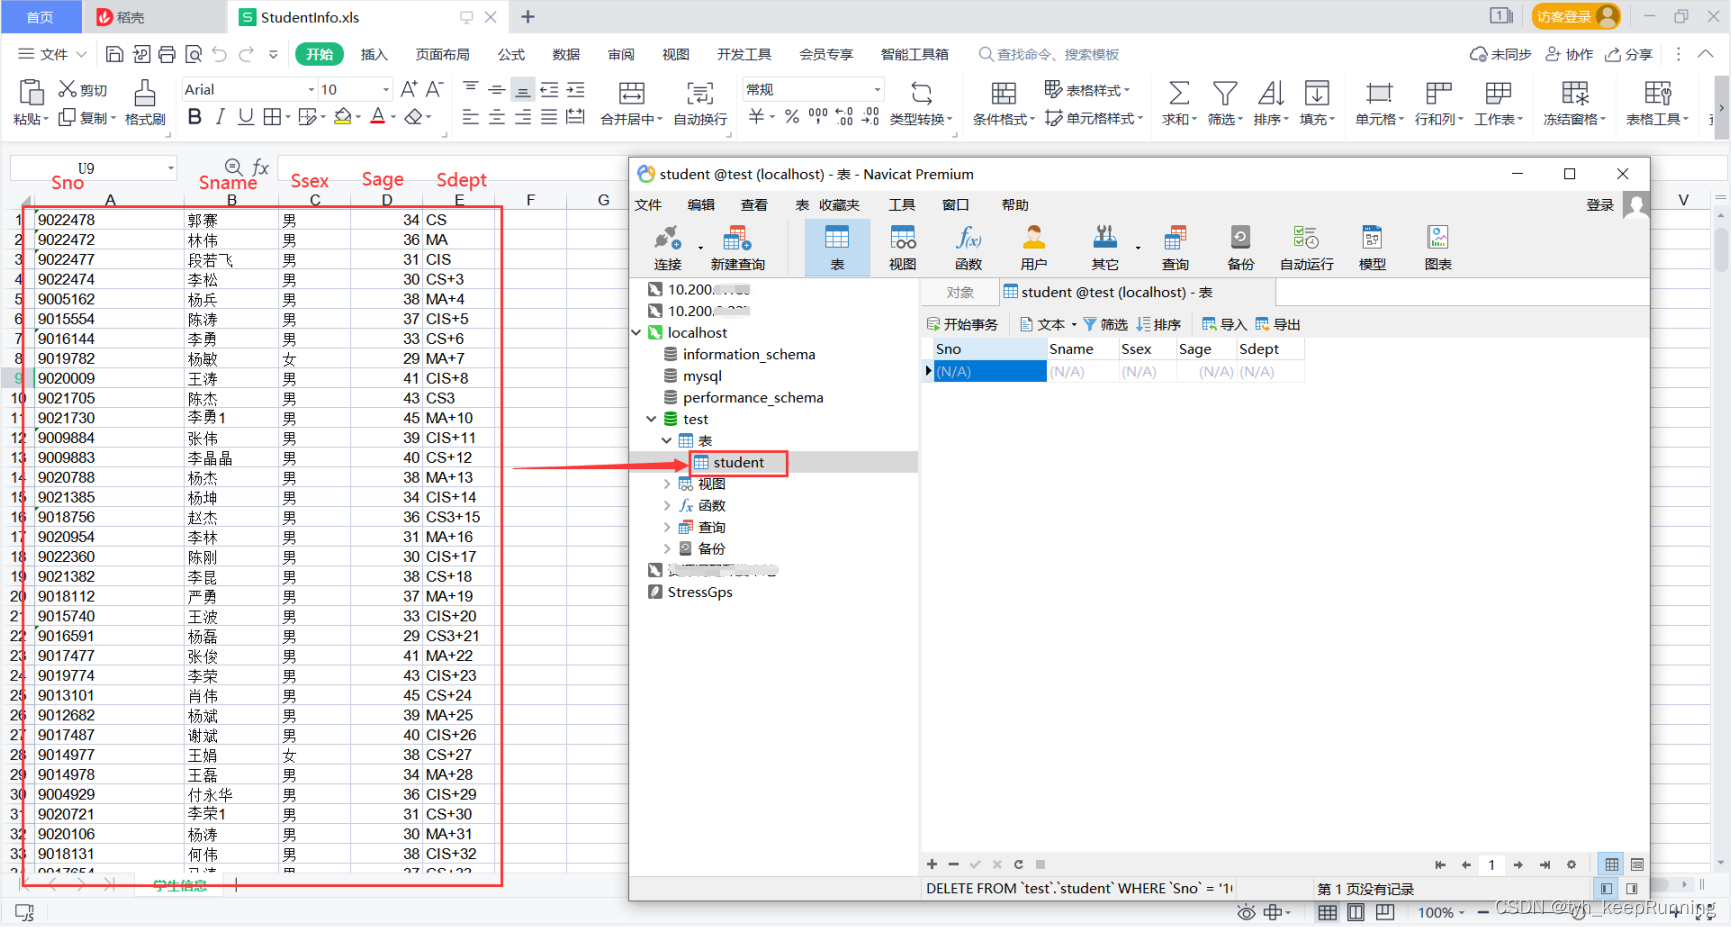This screenshot has height=927, width=1731.
Task: Click the undo arrow in the WPS quick toolbar
Action: tap(219, 54)
